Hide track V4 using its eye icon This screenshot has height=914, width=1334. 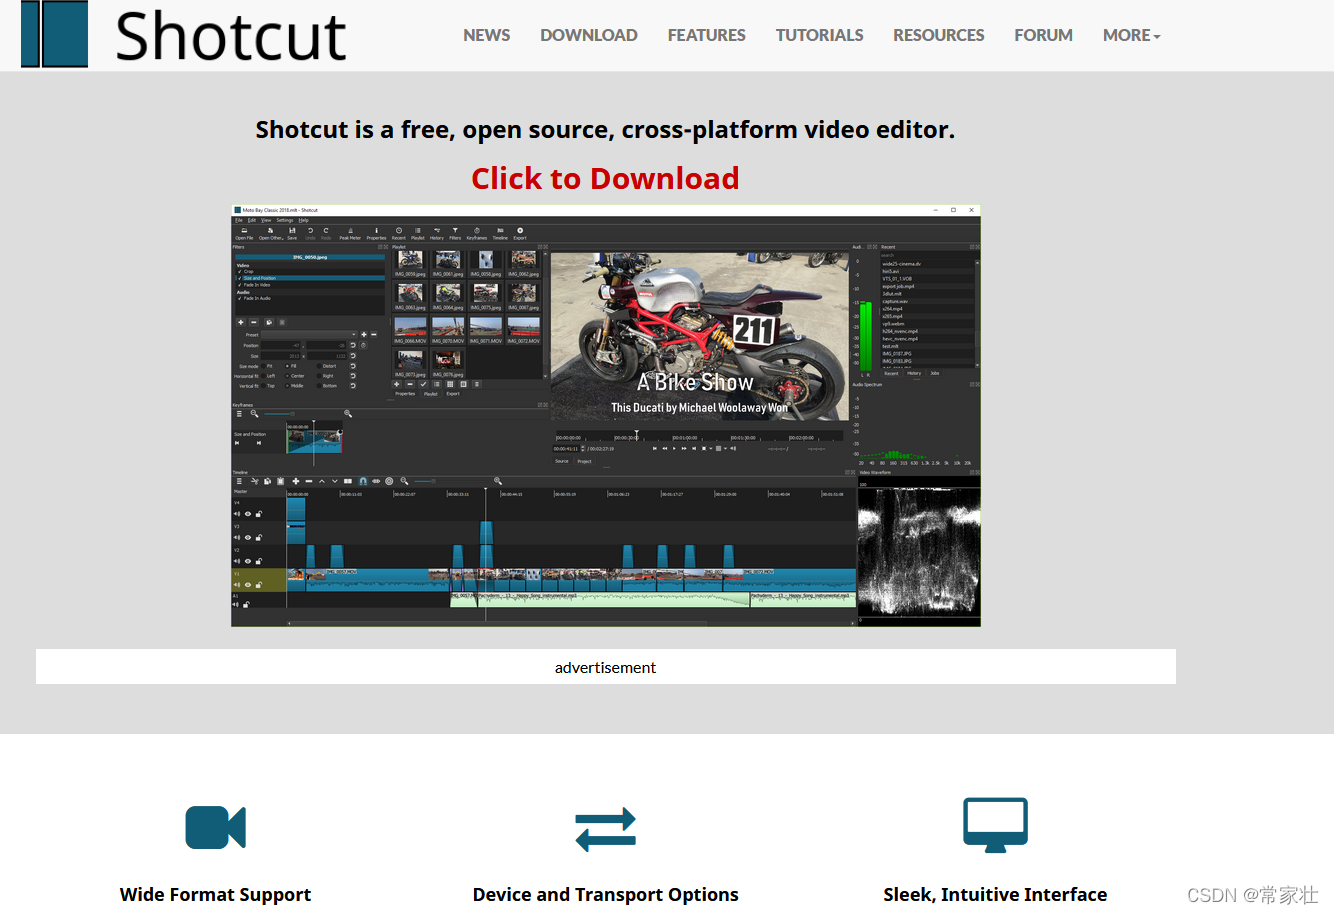tap(248, 514)
